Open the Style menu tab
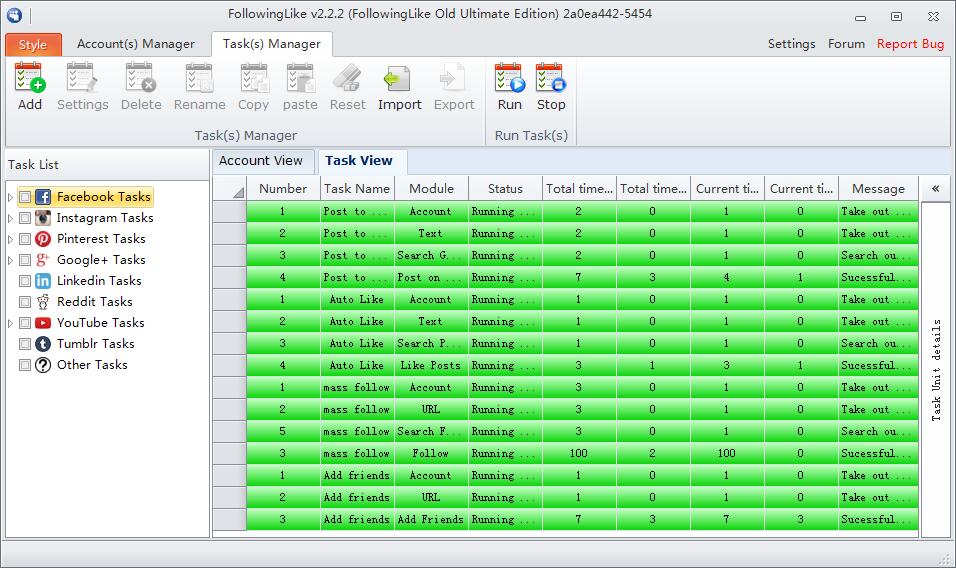The height and width of the screenshot is (568, 956). (33, 44)
